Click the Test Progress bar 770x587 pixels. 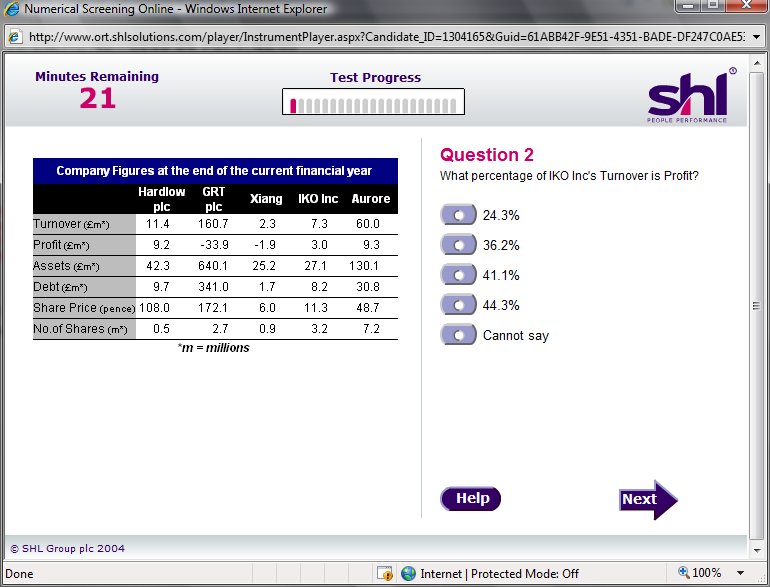coord(373,102)
